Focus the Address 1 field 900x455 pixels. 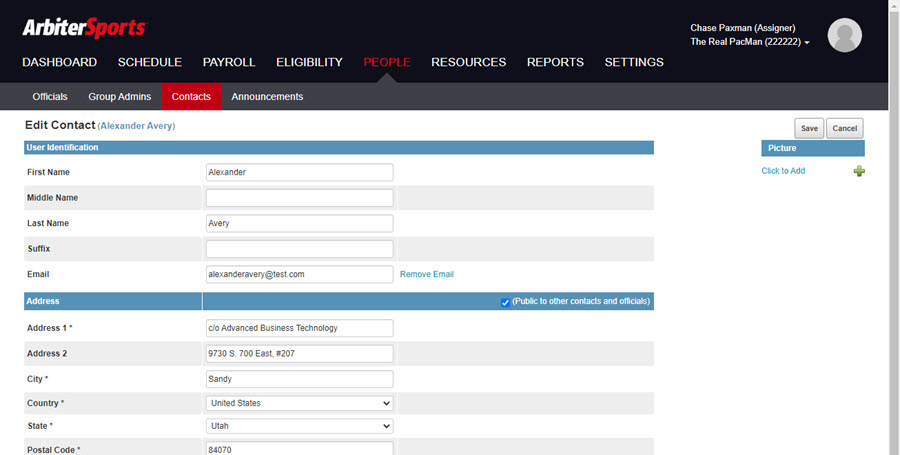point(300,328)
